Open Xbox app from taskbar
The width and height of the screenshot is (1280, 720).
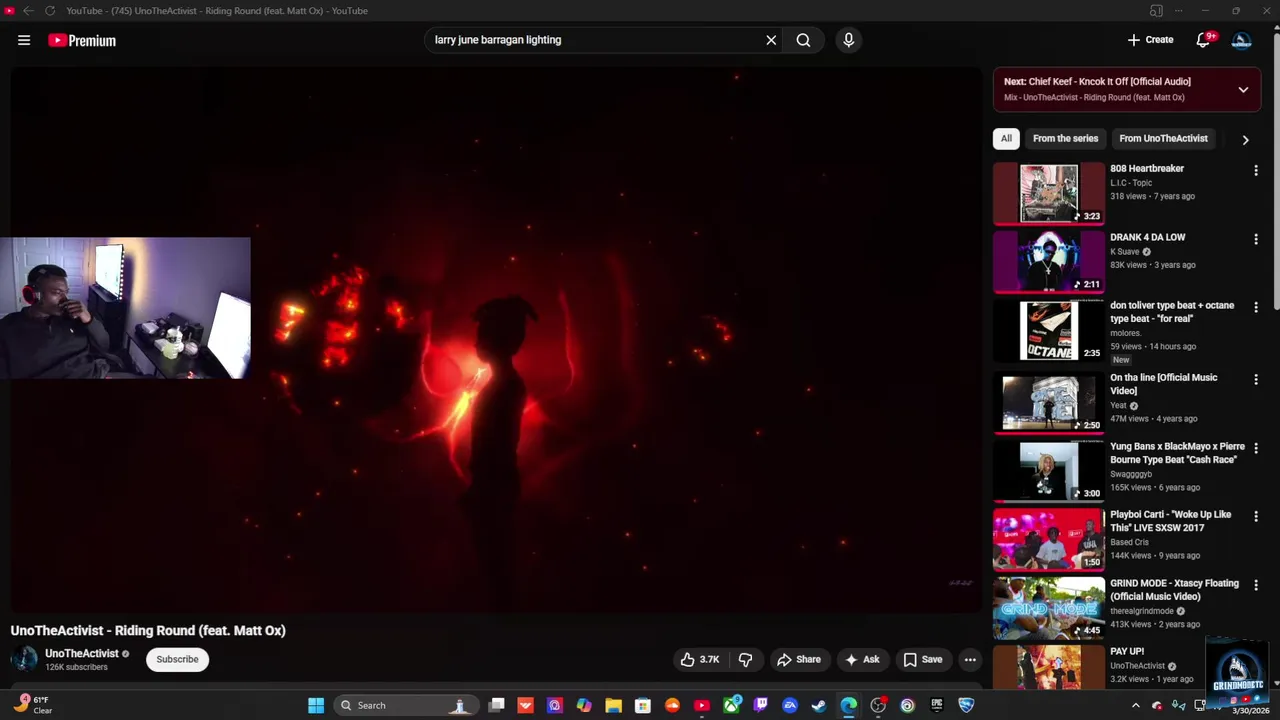click(x=731, y=705)
